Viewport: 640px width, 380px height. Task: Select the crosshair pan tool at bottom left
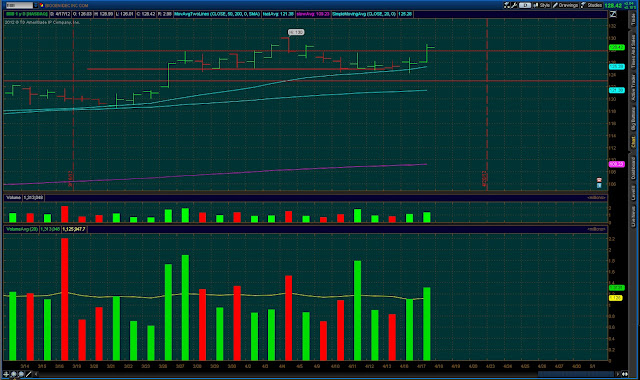click(6, 374)
